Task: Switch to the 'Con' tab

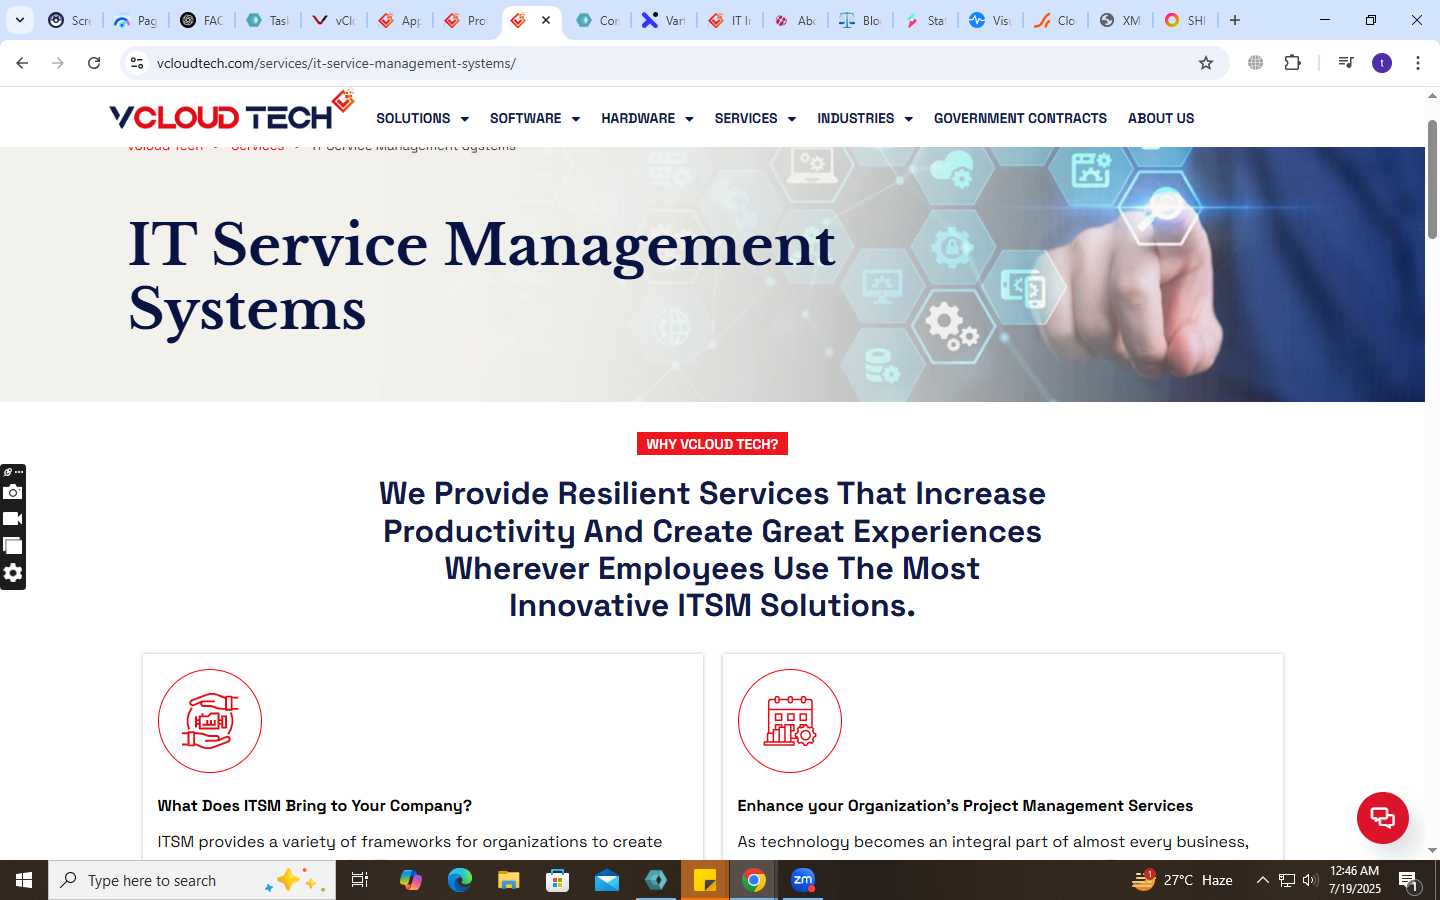Action: tap(598, 20)
